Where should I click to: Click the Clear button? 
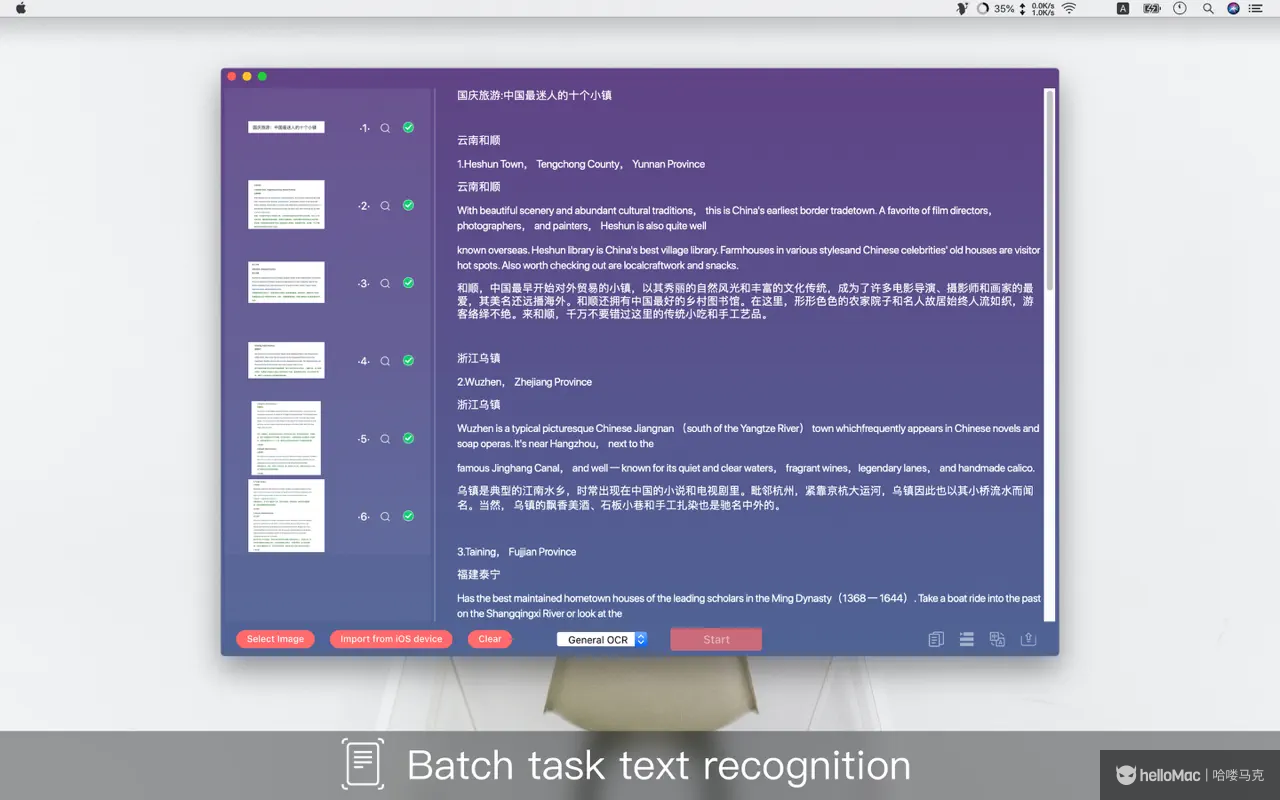pyautogui.click(x=490, y=639)
